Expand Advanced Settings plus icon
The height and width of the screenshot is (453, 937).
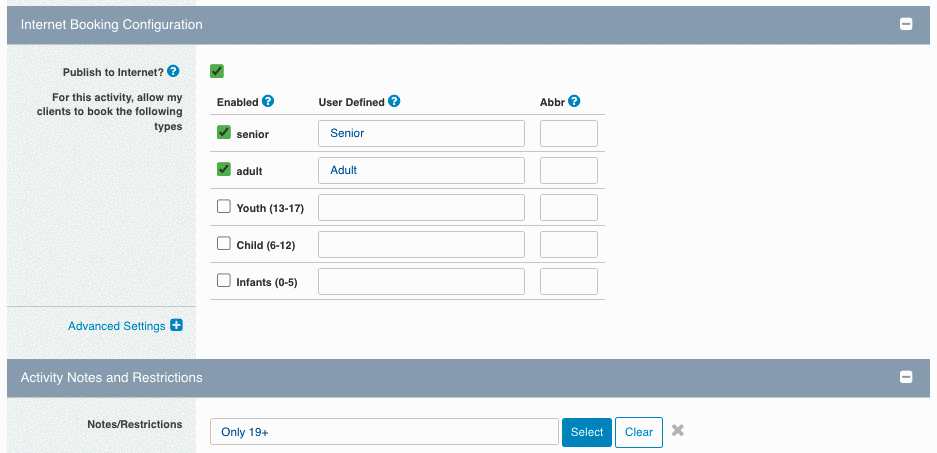click(176, 325)
